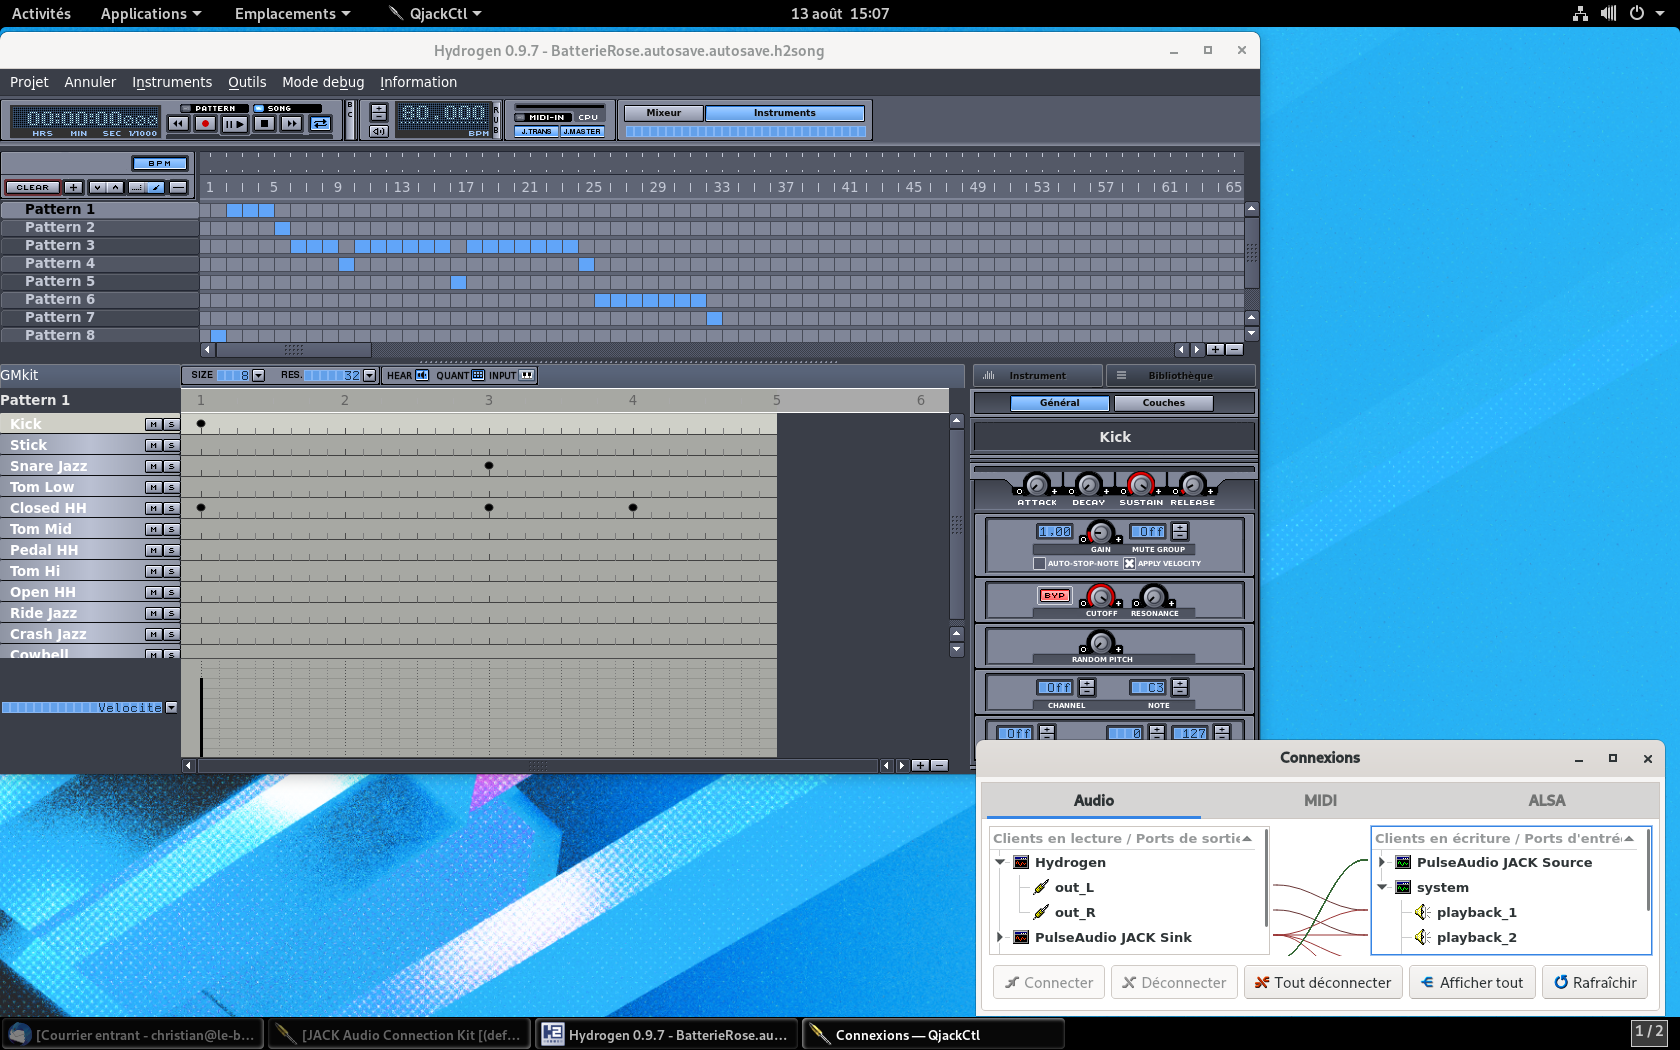
Task: Open the pattern SIZE dropdown
Action: tap(258, 376)
